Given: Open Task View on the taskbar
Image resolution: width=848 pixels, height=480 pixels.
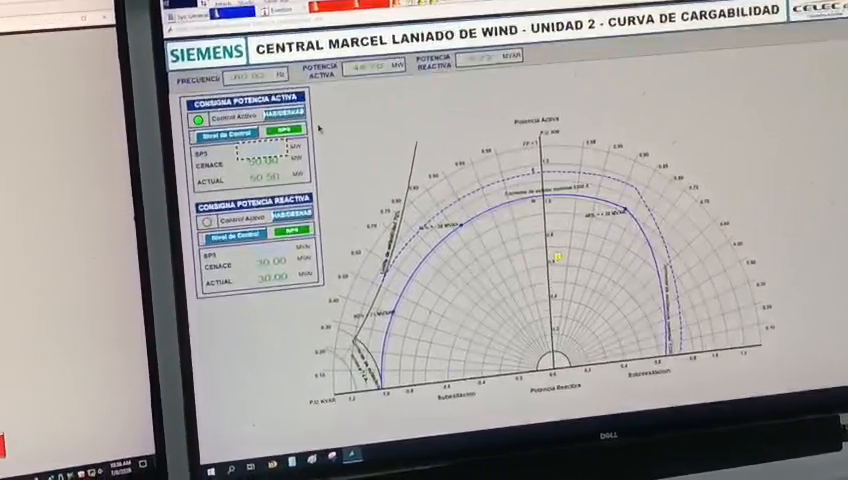Looking at the screenshot, I should coord(250,466).
